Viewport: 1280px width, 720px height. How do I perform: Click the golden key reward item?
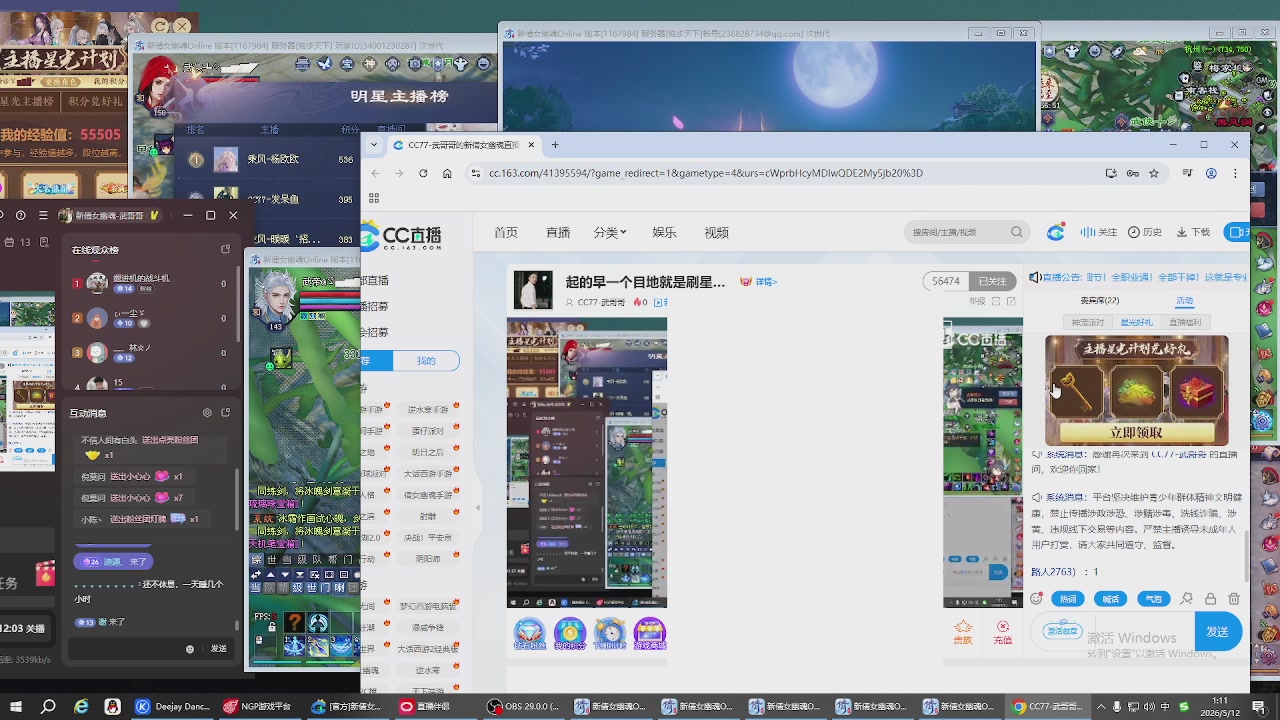coord(1076,391)
